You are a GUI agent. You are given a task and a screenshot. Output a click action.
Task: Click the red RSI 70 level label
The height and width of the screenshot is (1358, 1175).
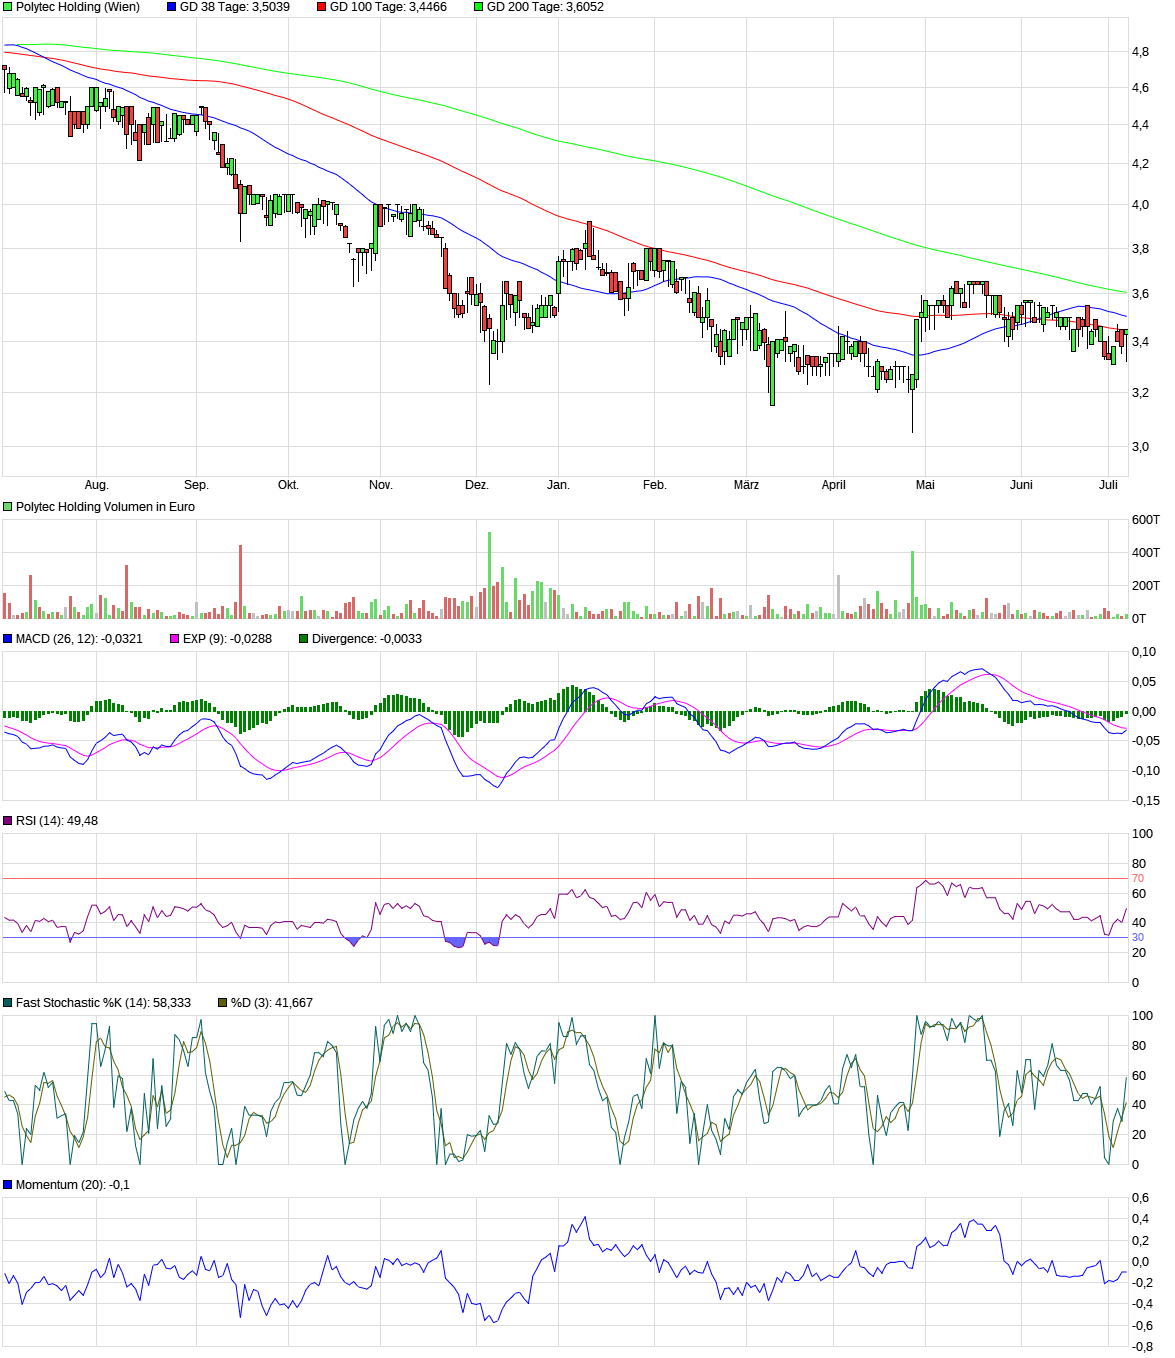point(1138,878)
